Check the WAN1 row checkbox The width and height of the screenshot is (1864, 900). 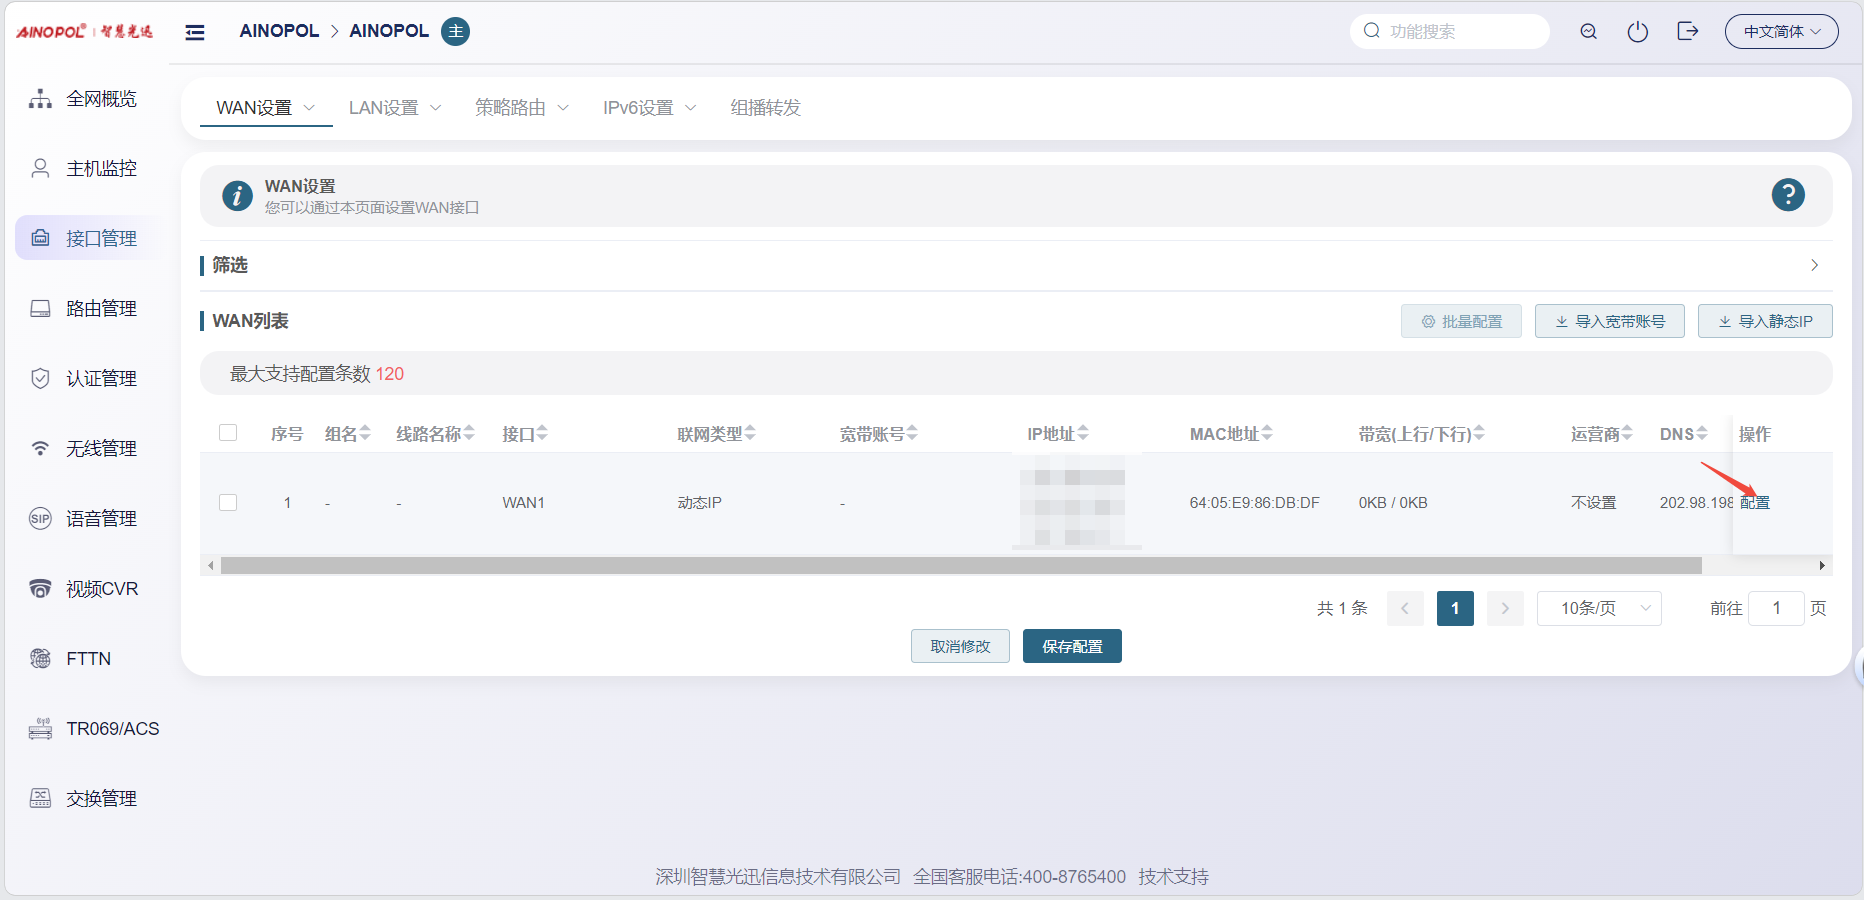(x=228, y=503)
